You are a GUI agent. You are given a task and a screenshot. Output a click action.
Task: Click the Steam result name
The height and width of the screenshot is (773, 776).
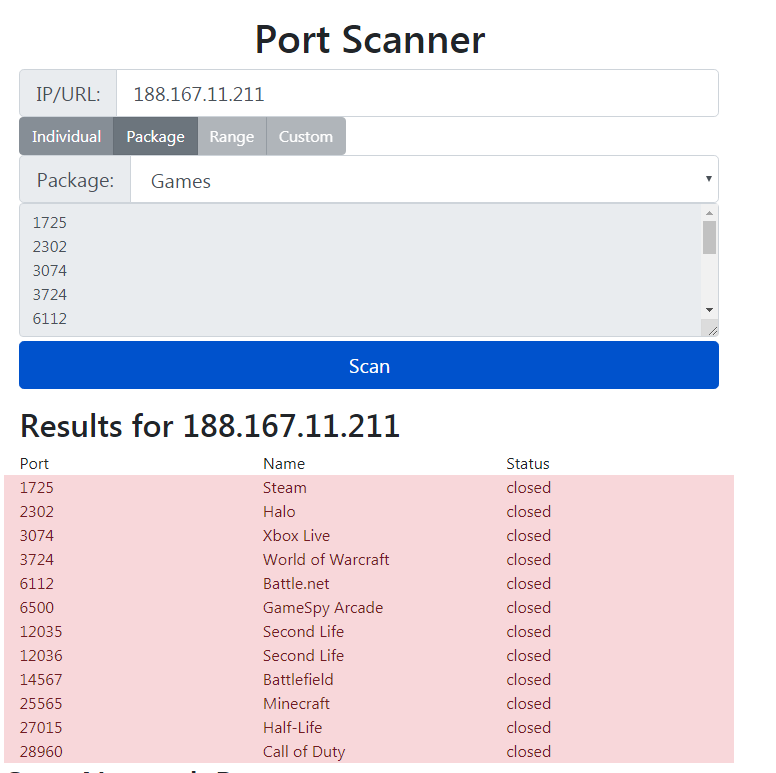285,488
